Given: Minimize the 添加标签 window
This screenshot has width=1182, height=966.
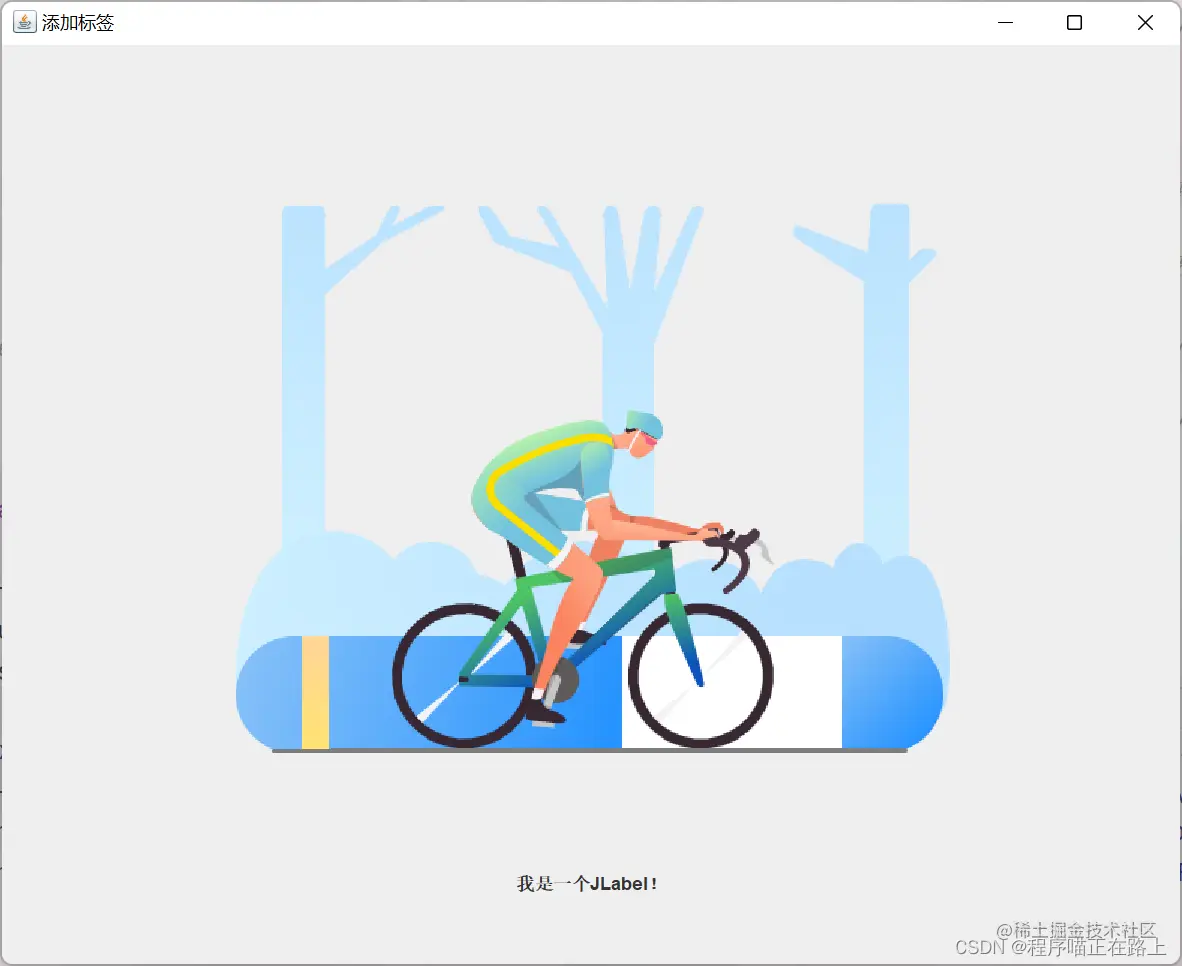Looking at the screenshot, I should pyautogui.click(x=1005, y=23).
